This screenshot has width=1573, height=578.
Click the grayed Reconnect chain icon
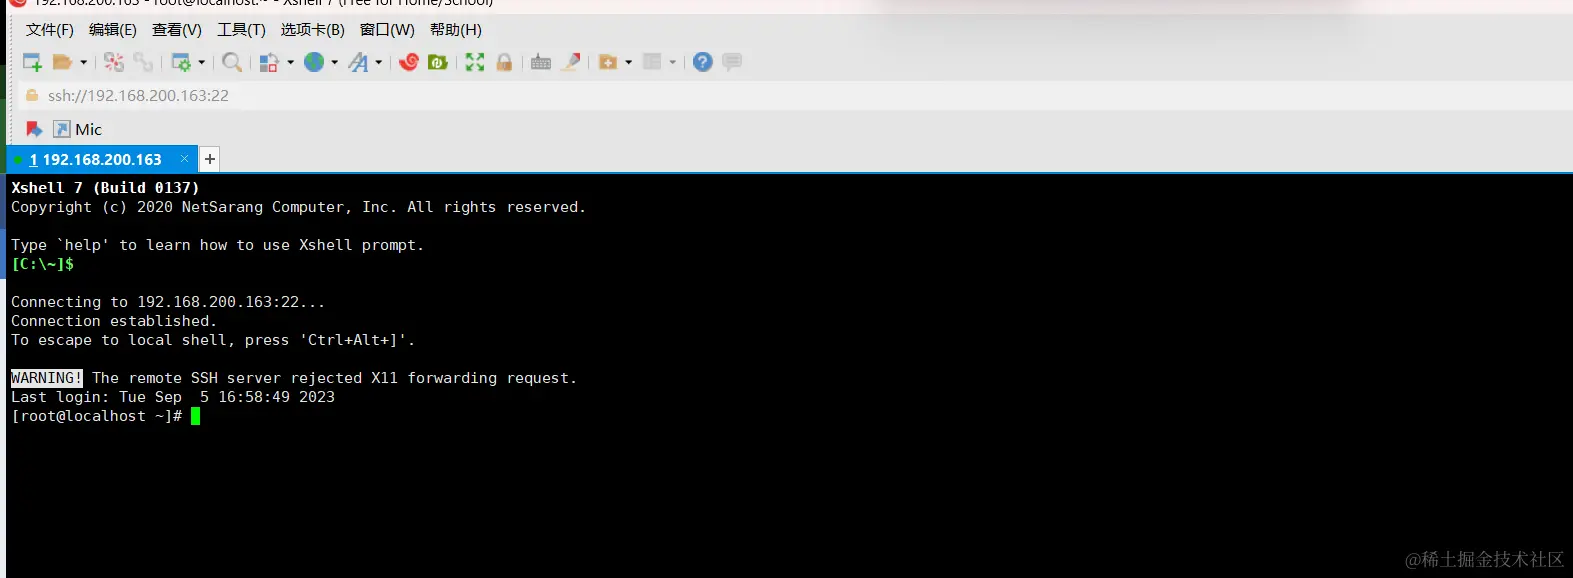[143, 62]
